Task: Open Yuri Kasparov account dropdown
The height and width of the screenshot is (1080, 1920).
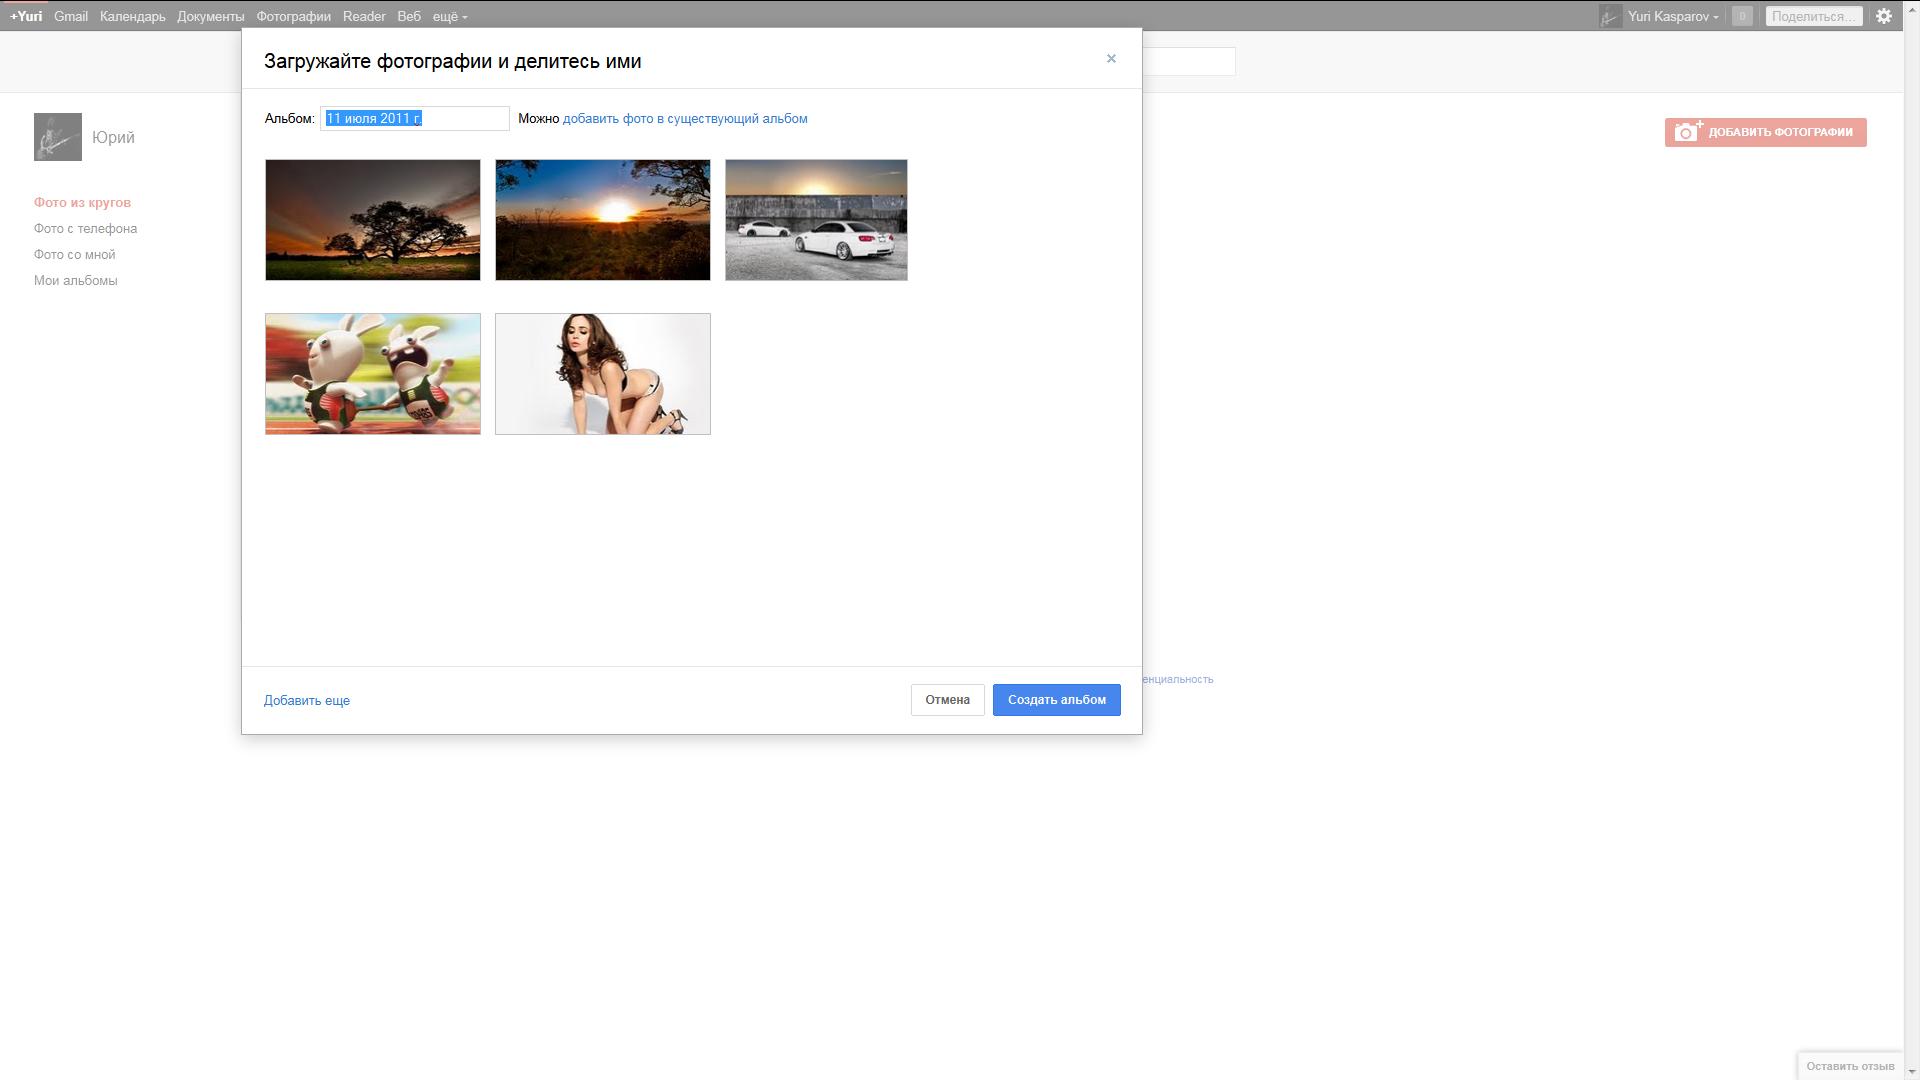Action: [1673, 16]
